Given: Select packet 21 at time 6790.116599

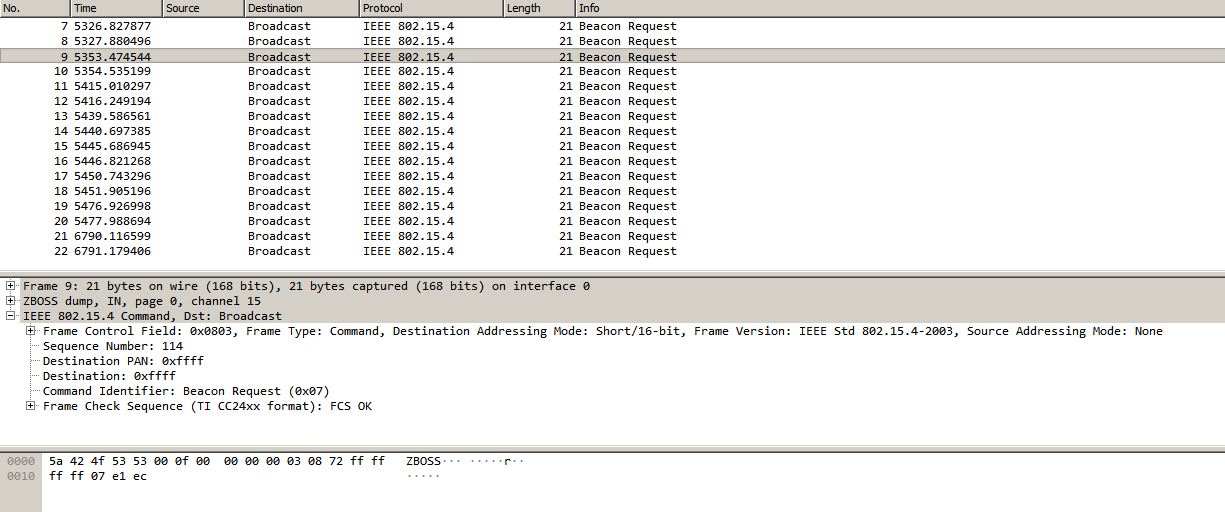Looking at the screenshot, I should click(x=612, y=236).
